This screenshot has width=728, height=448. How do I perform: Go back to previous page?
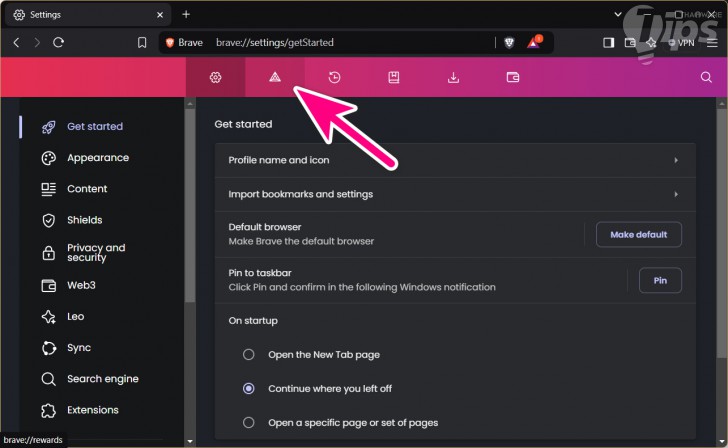point(17,43)
